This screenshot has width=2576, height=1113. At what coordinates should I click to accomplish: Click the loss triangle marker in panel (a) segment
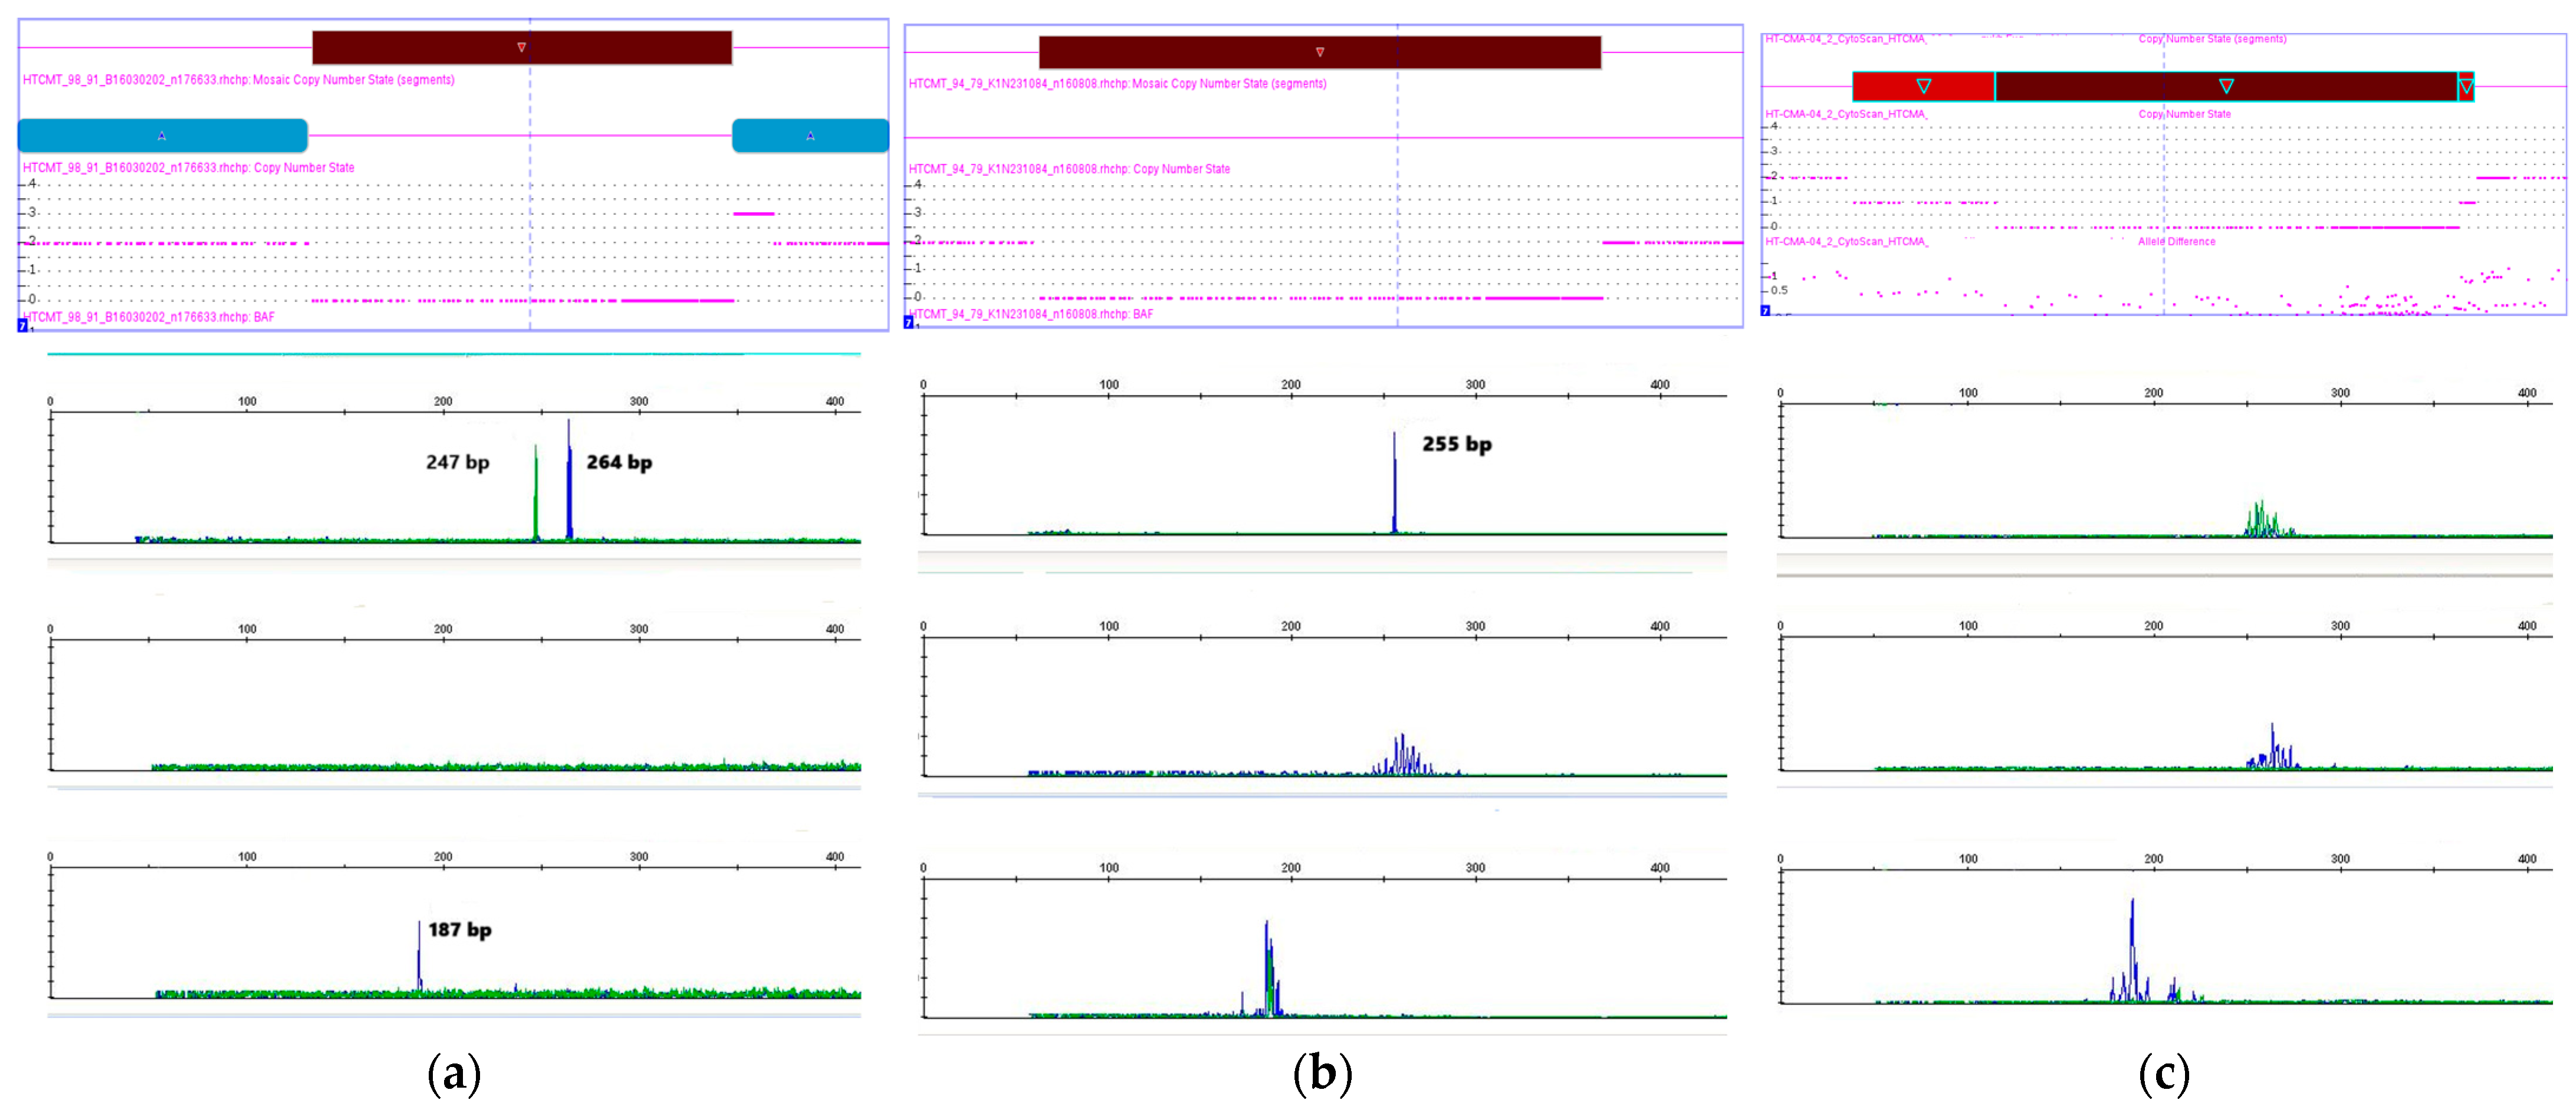(521, 47)
